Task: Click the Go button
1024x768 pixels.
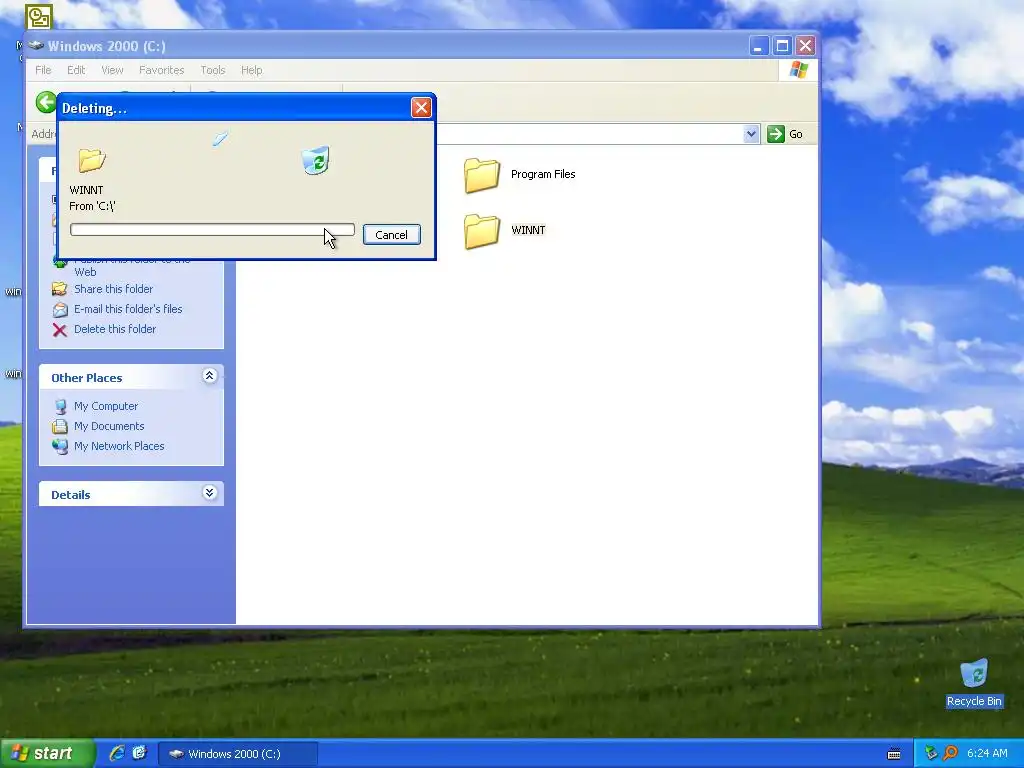Action: coord(786,134)
